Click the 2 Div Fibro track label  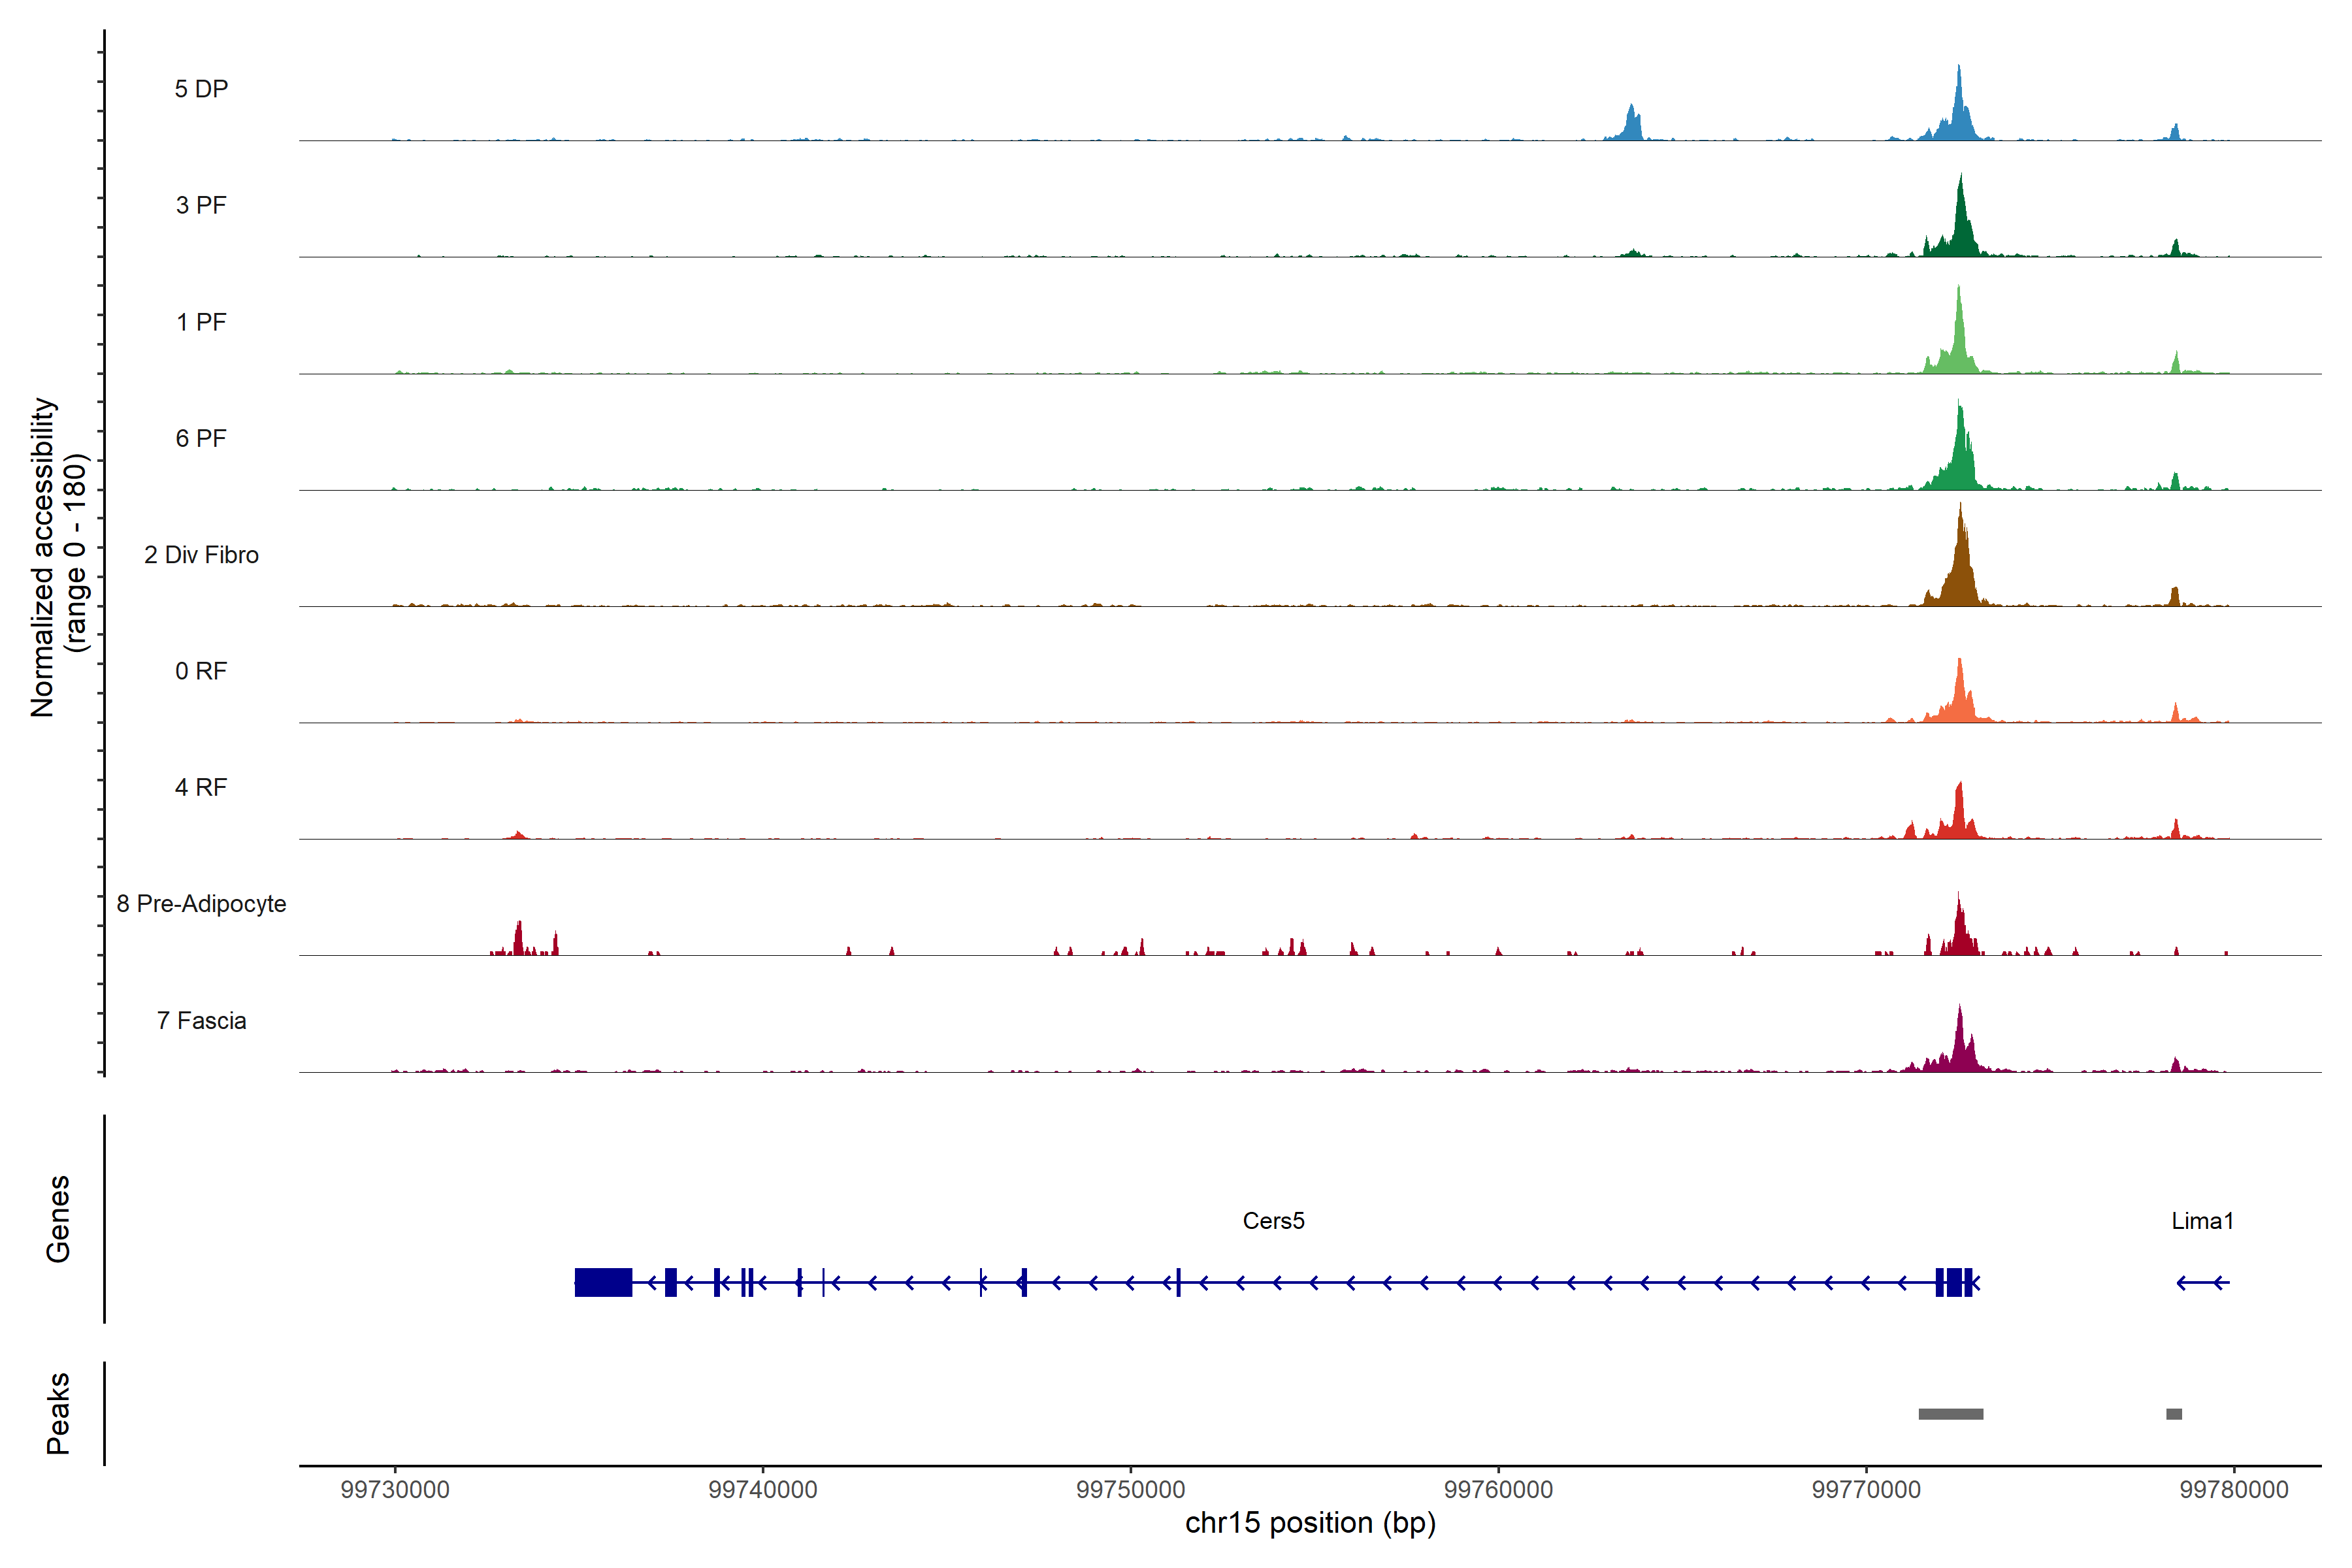click(x=201, y=555)
